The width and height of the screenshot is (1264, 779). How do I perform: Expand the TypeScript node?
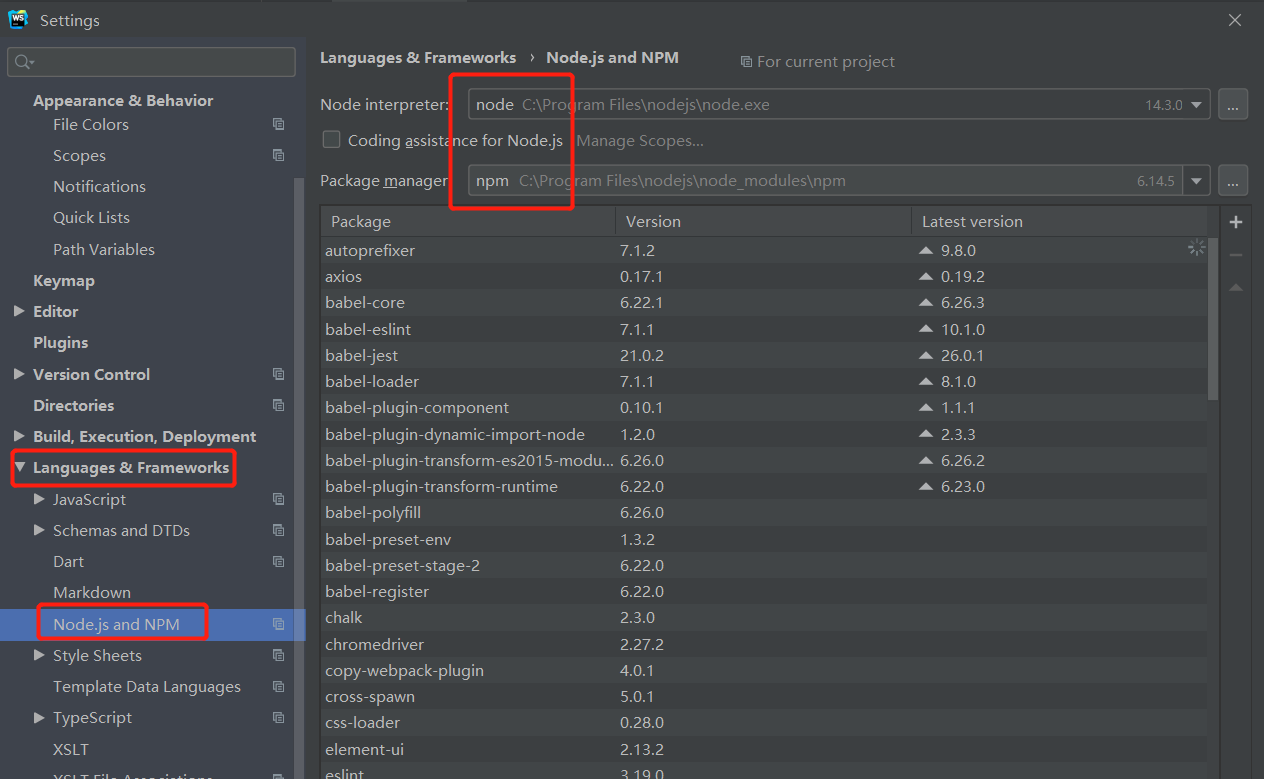pos(39,718)
